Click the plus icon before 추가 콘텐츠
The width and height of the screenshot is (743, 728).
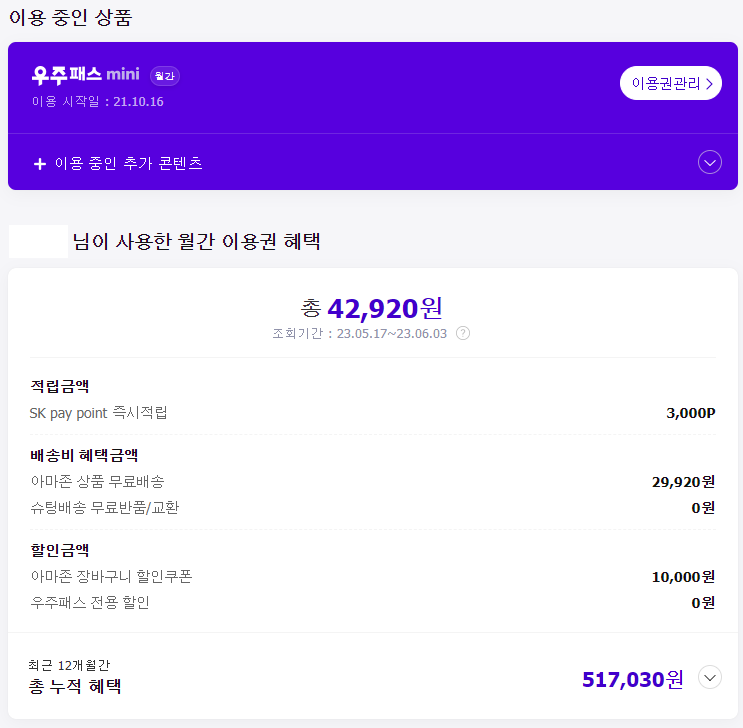[x=40, y=164]
